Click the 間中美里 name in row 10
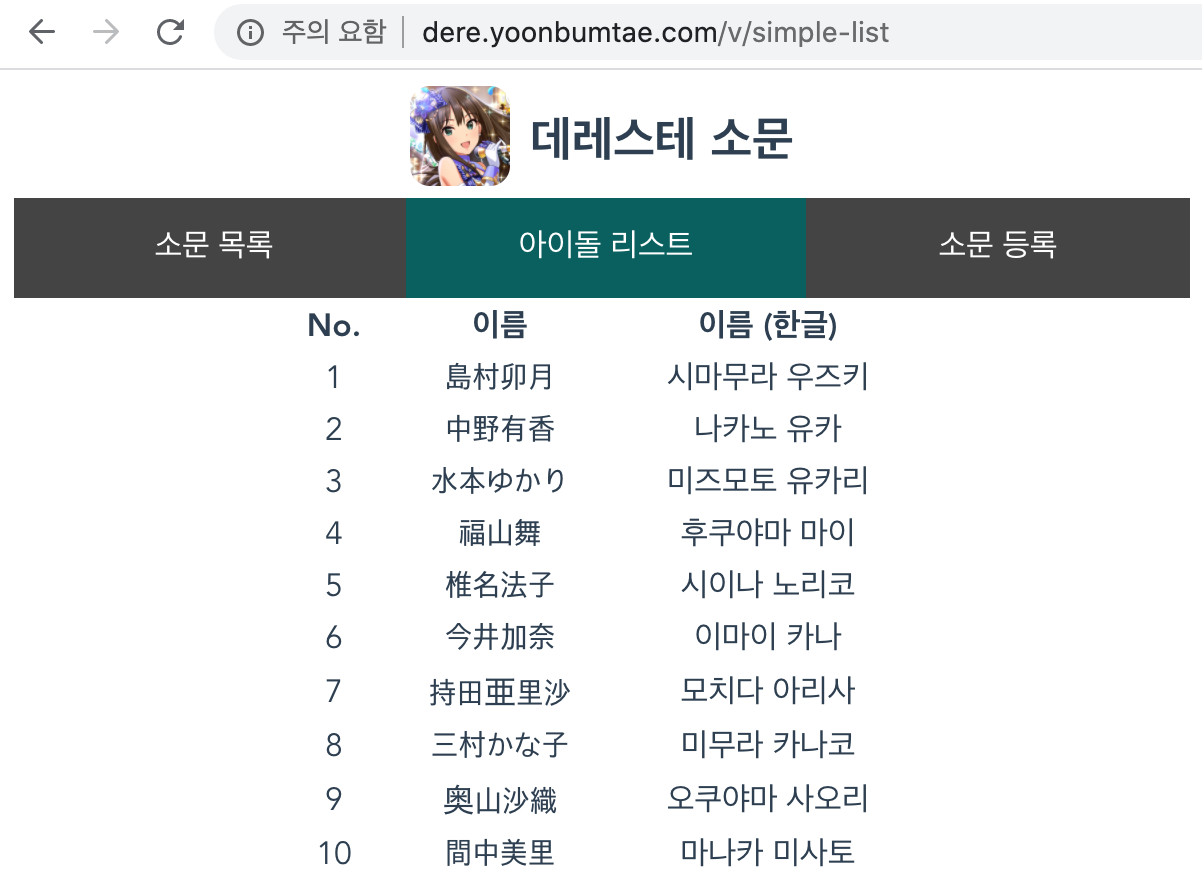Image resolution: width=1202 pixels, height=888 pixels. [499, 853]
